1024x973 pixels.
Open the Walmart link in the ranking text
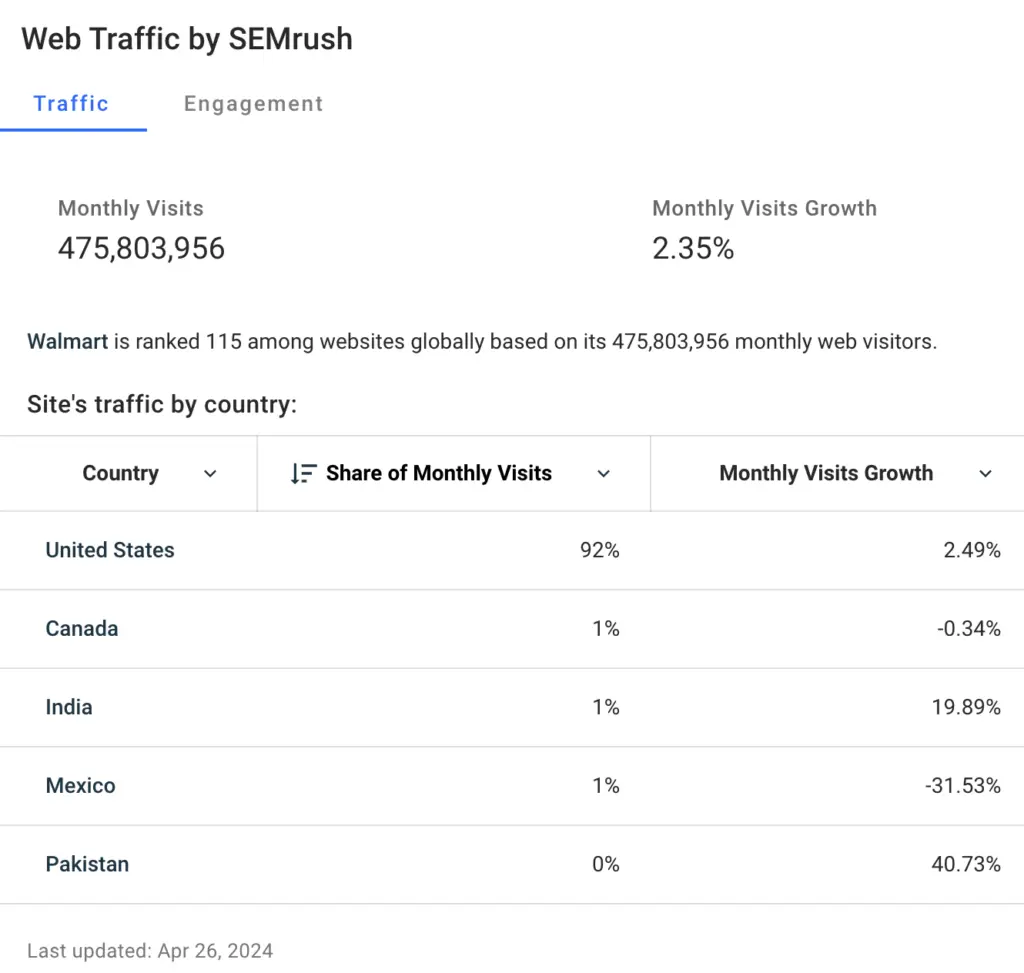click(67, 341)
